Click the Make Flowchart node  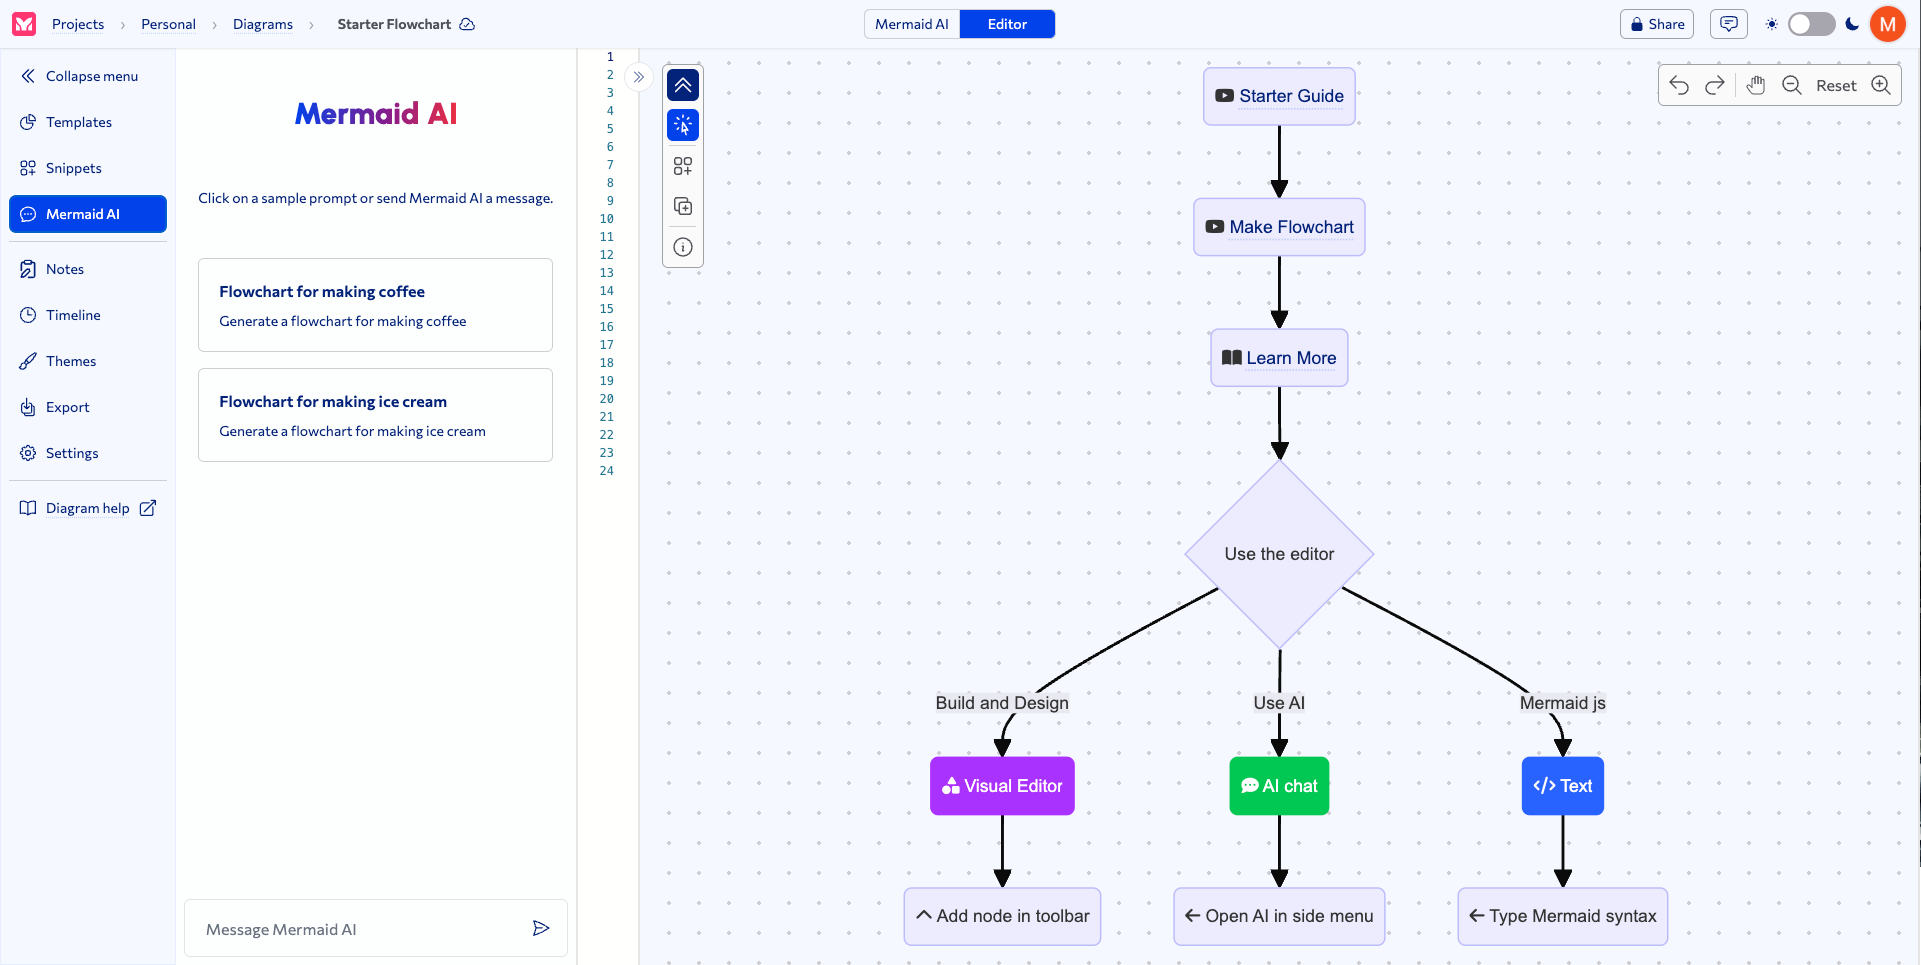pos(1279,227)
